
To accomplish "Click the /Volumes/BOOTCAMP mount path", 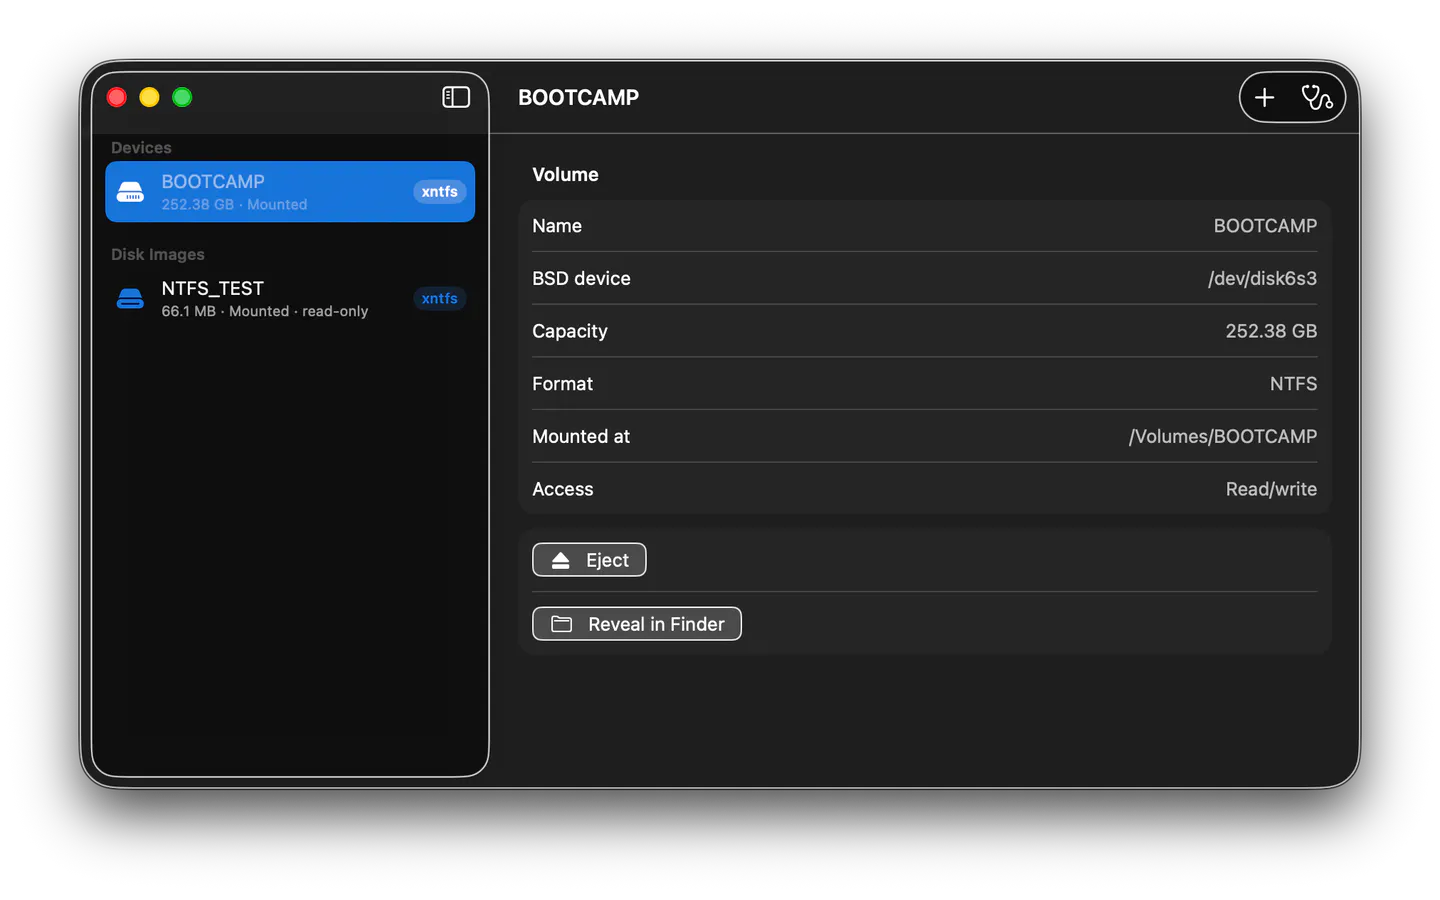I will (x=1223, y=436).
